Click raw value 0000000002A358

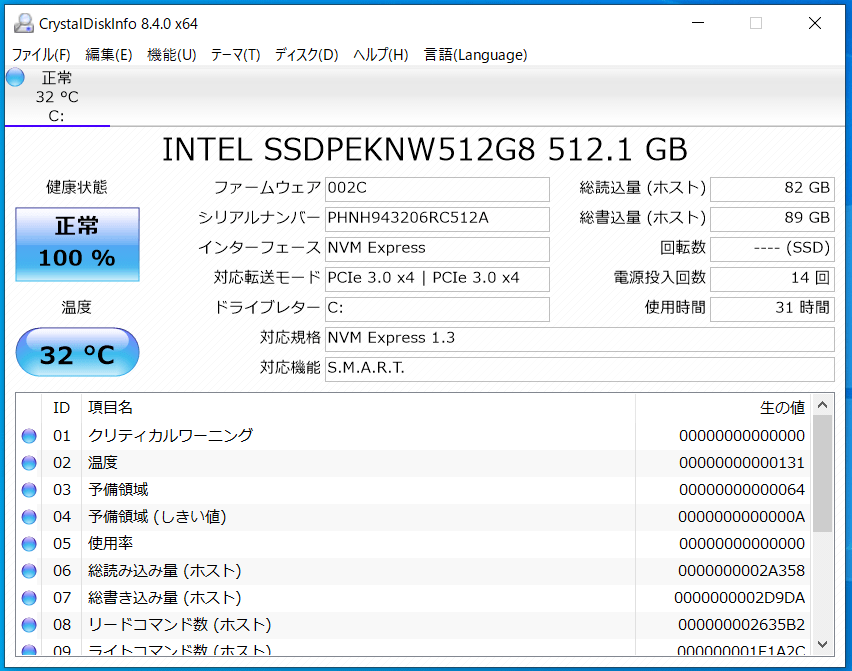(x=741, y=571)
